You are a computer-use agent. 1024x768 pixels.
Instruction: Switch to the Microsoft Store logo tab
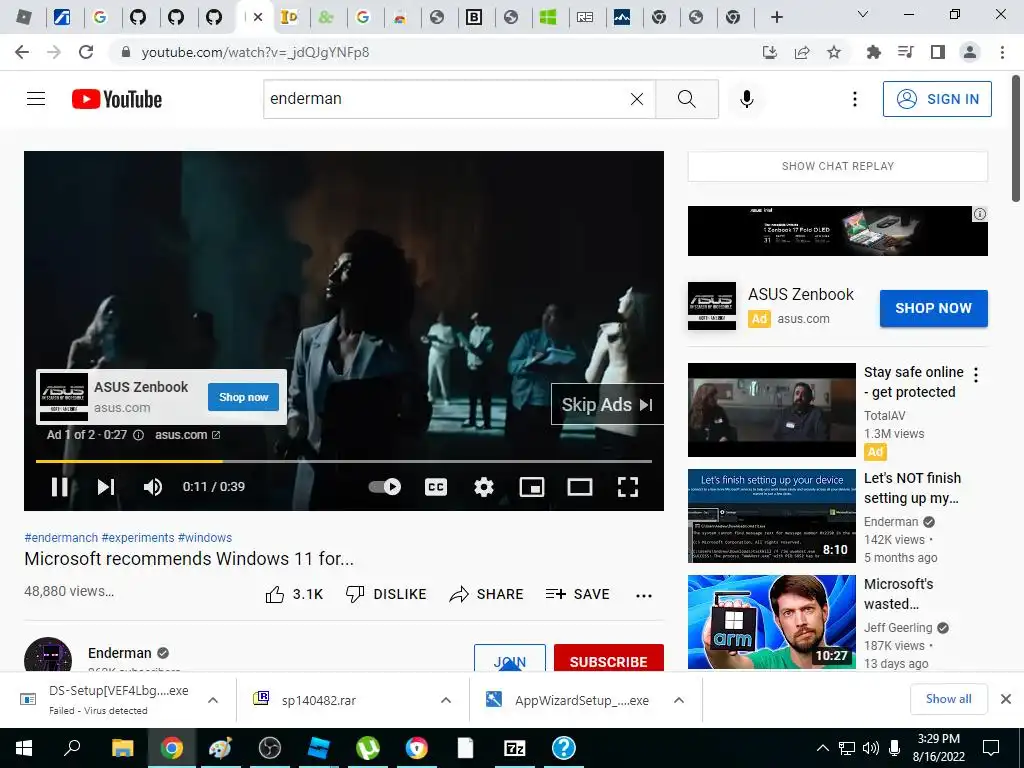548,17
